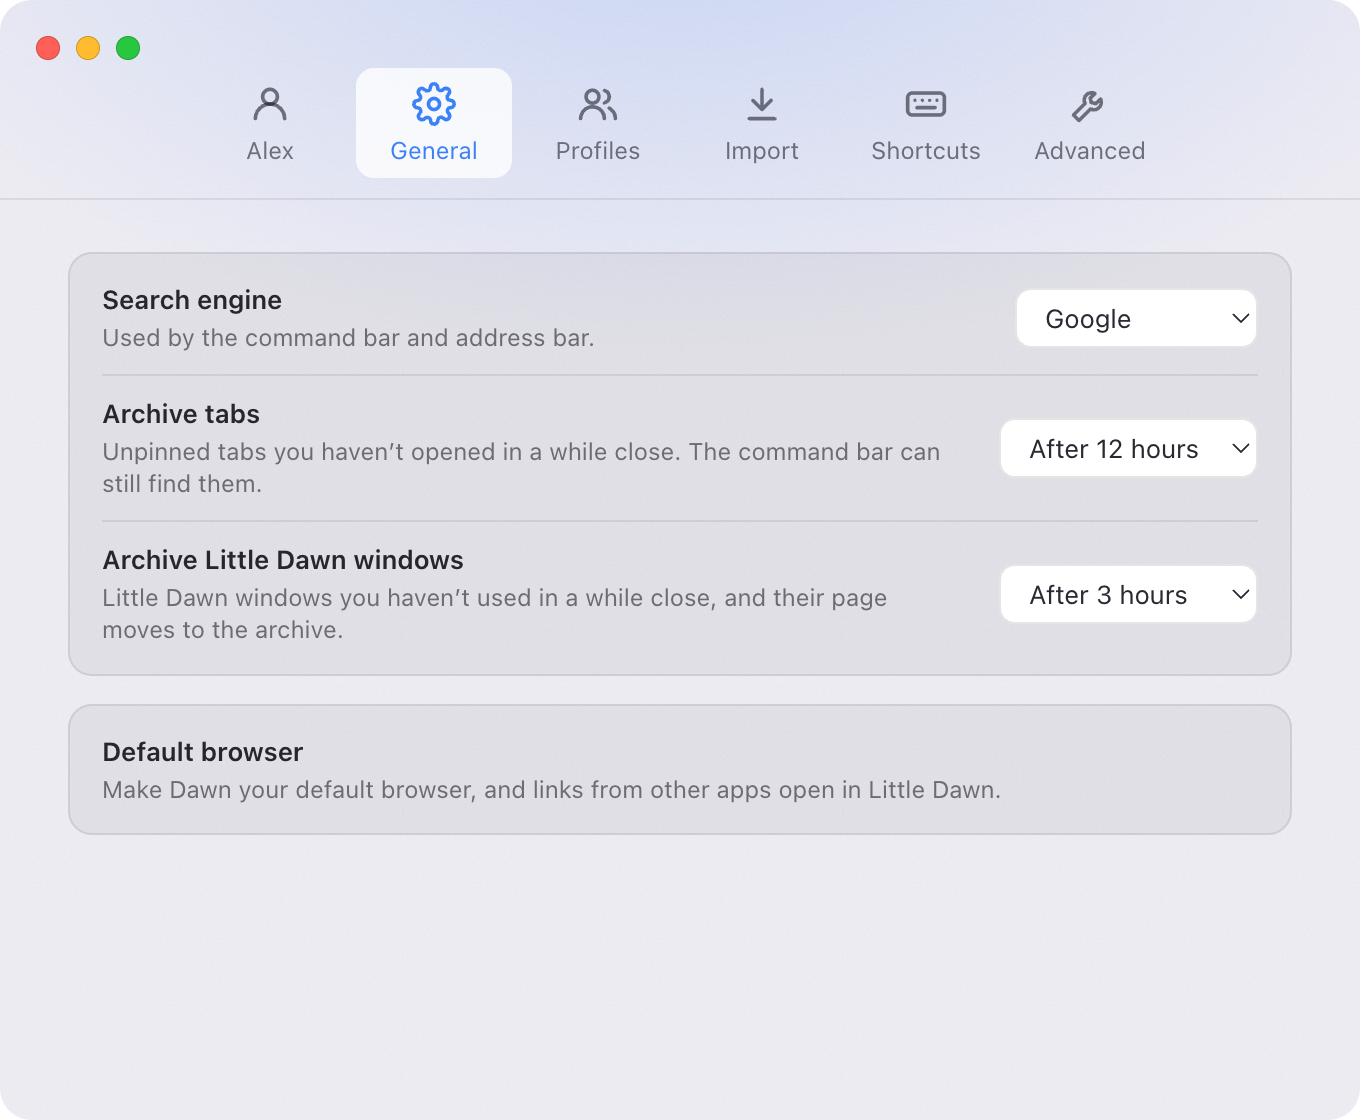
Task: Zoom the window with the green button
Action: click(x=128, y=48)
